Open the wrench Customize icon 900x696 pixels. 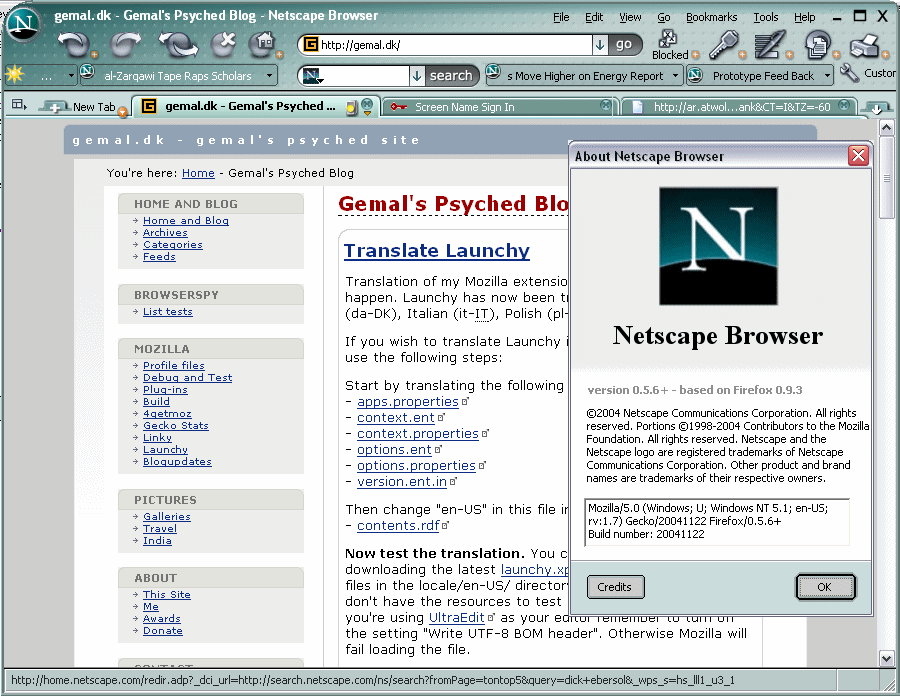pyautogui.click(x=849, y=74)
